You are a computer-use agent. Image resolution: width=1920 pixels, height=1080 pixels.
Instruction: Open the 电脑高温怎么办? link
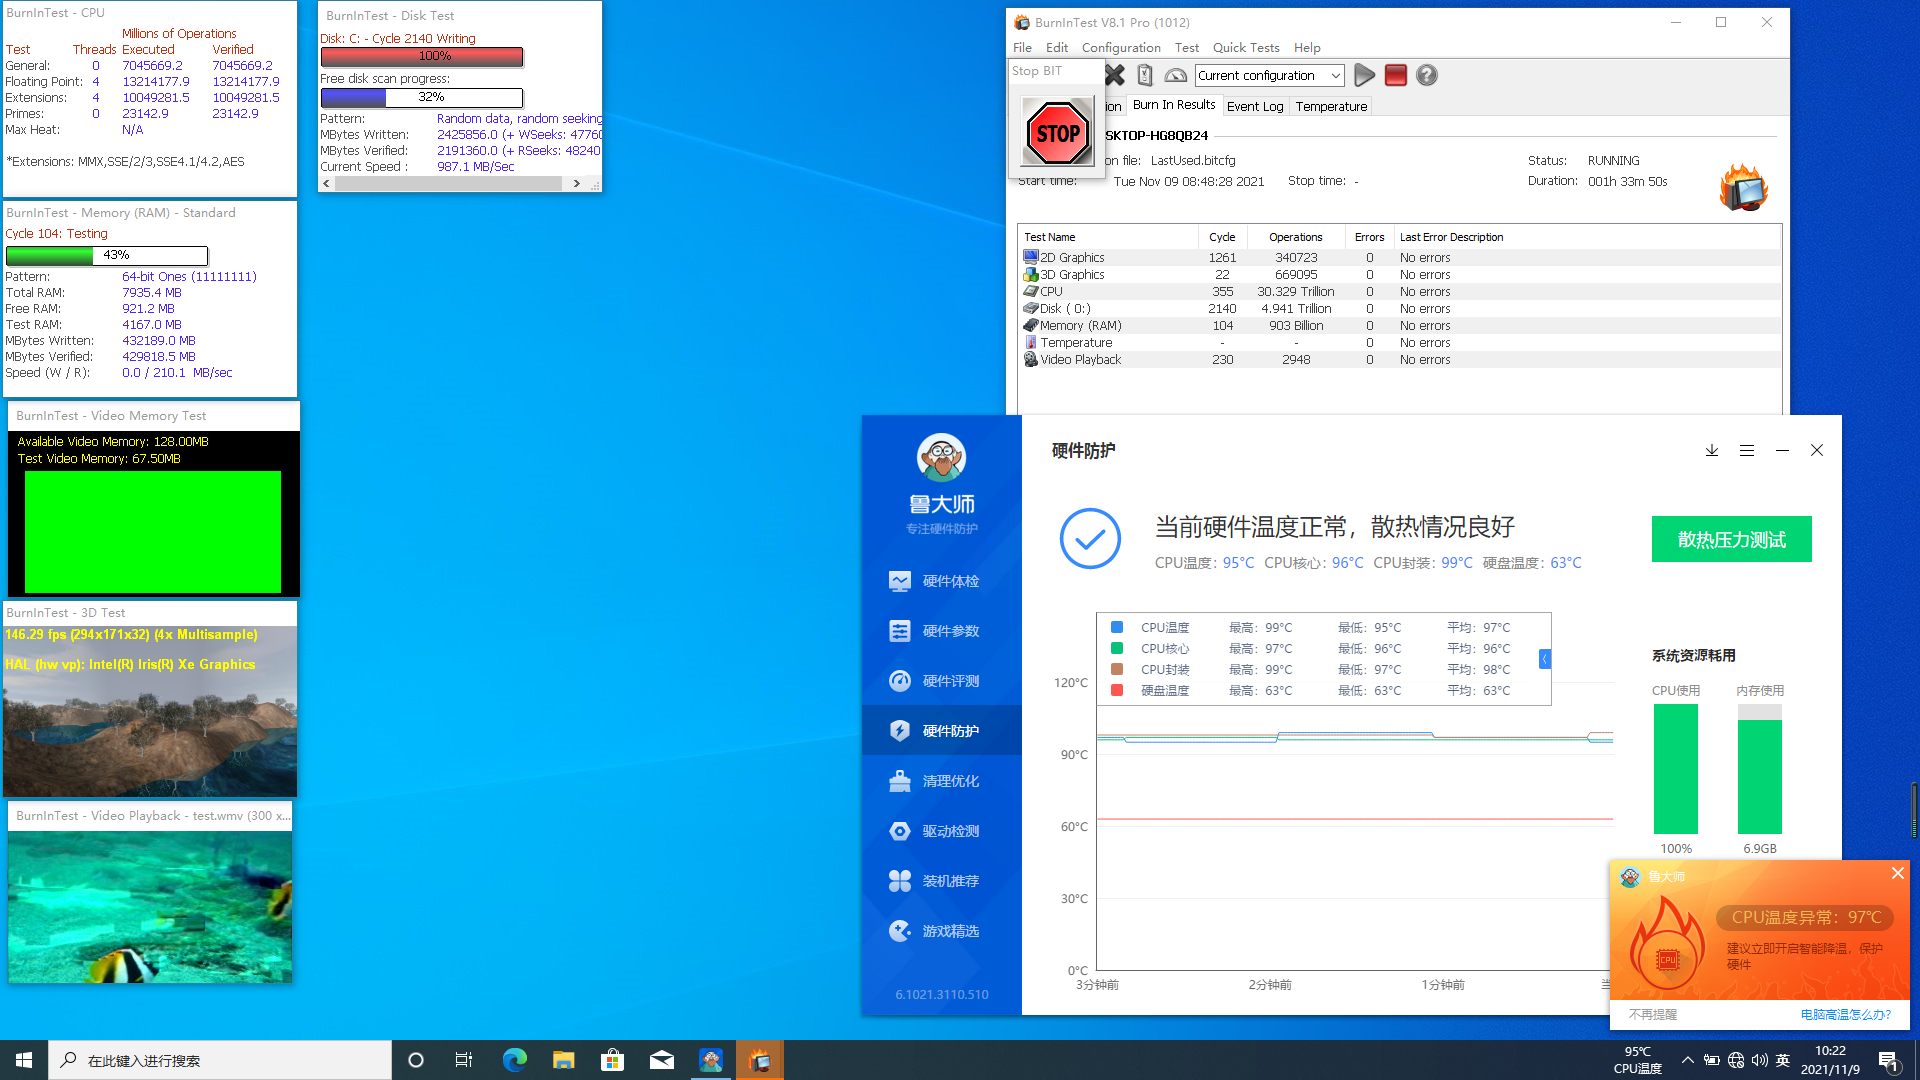(x=1846, y=1014)
